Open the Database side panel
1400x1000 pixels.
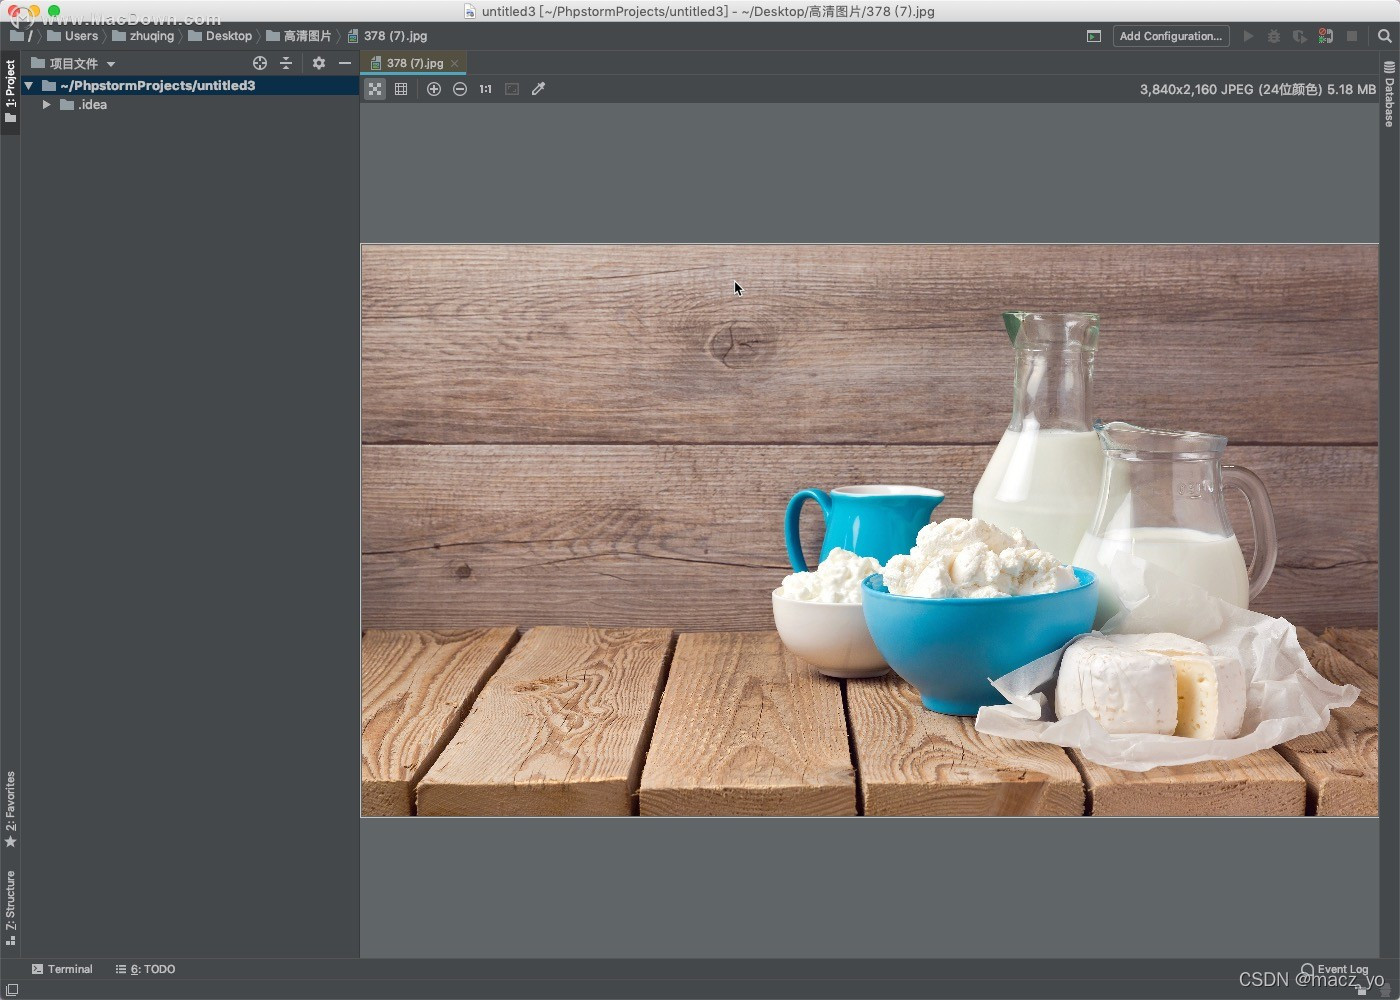(1389, 95)
